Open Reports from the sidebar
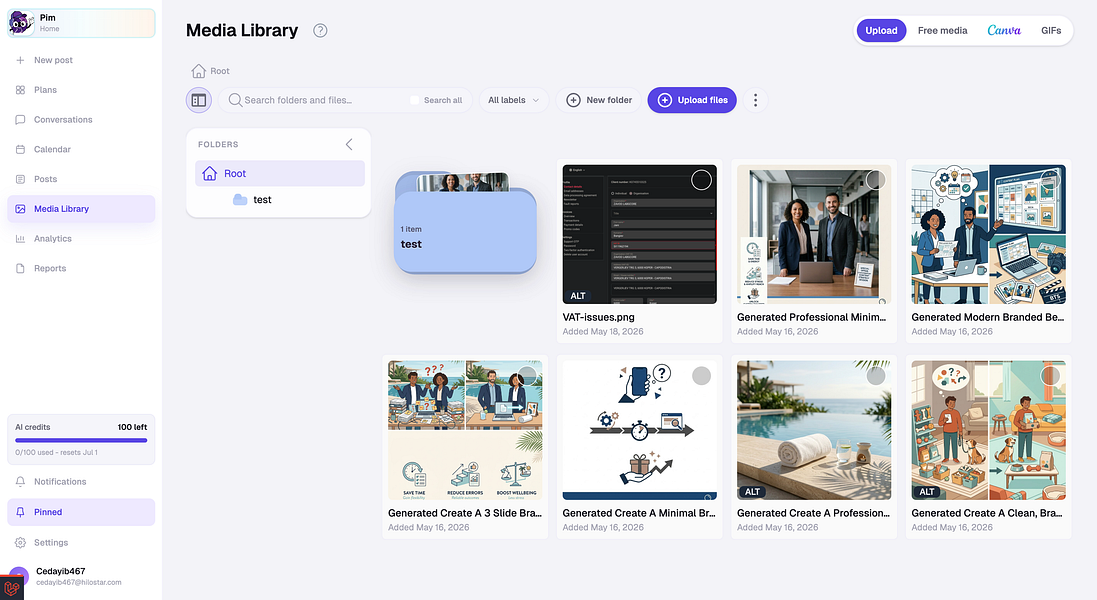This screenshot has height=600, width=1097. pyautogui.click(x=81, y=269)
